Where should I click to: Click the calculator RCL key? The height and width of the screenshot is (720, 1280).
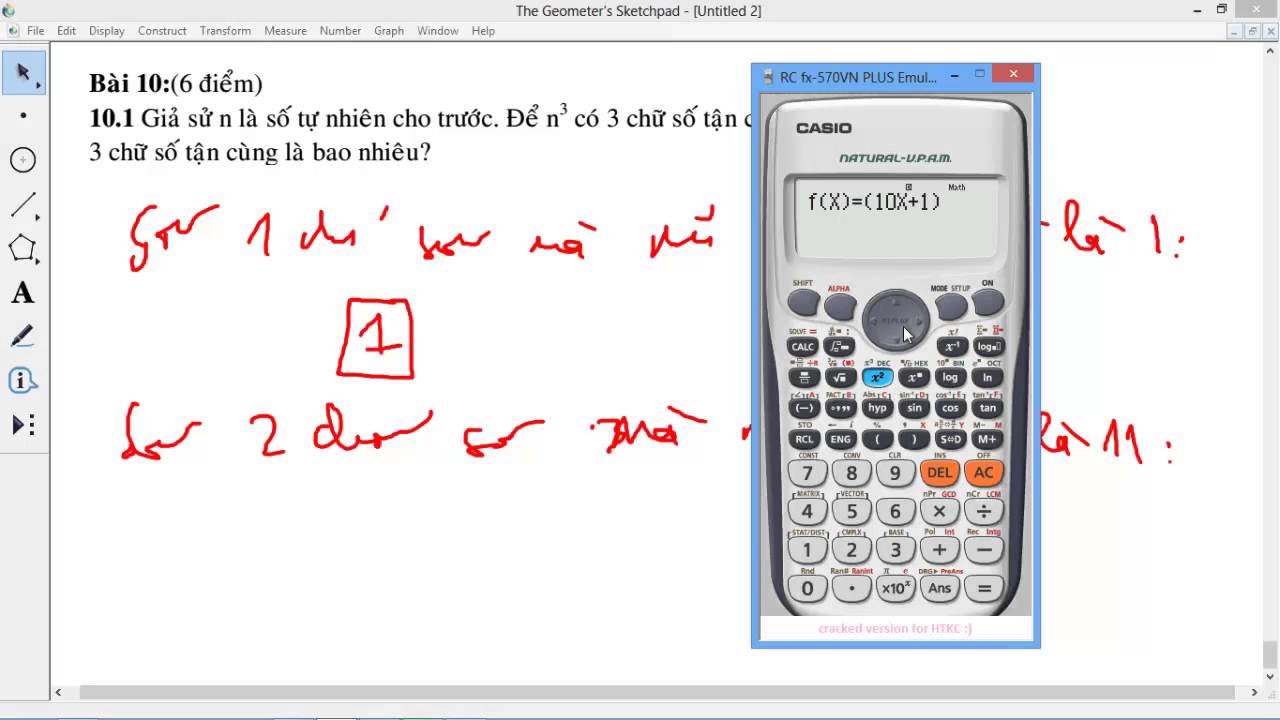803,439
